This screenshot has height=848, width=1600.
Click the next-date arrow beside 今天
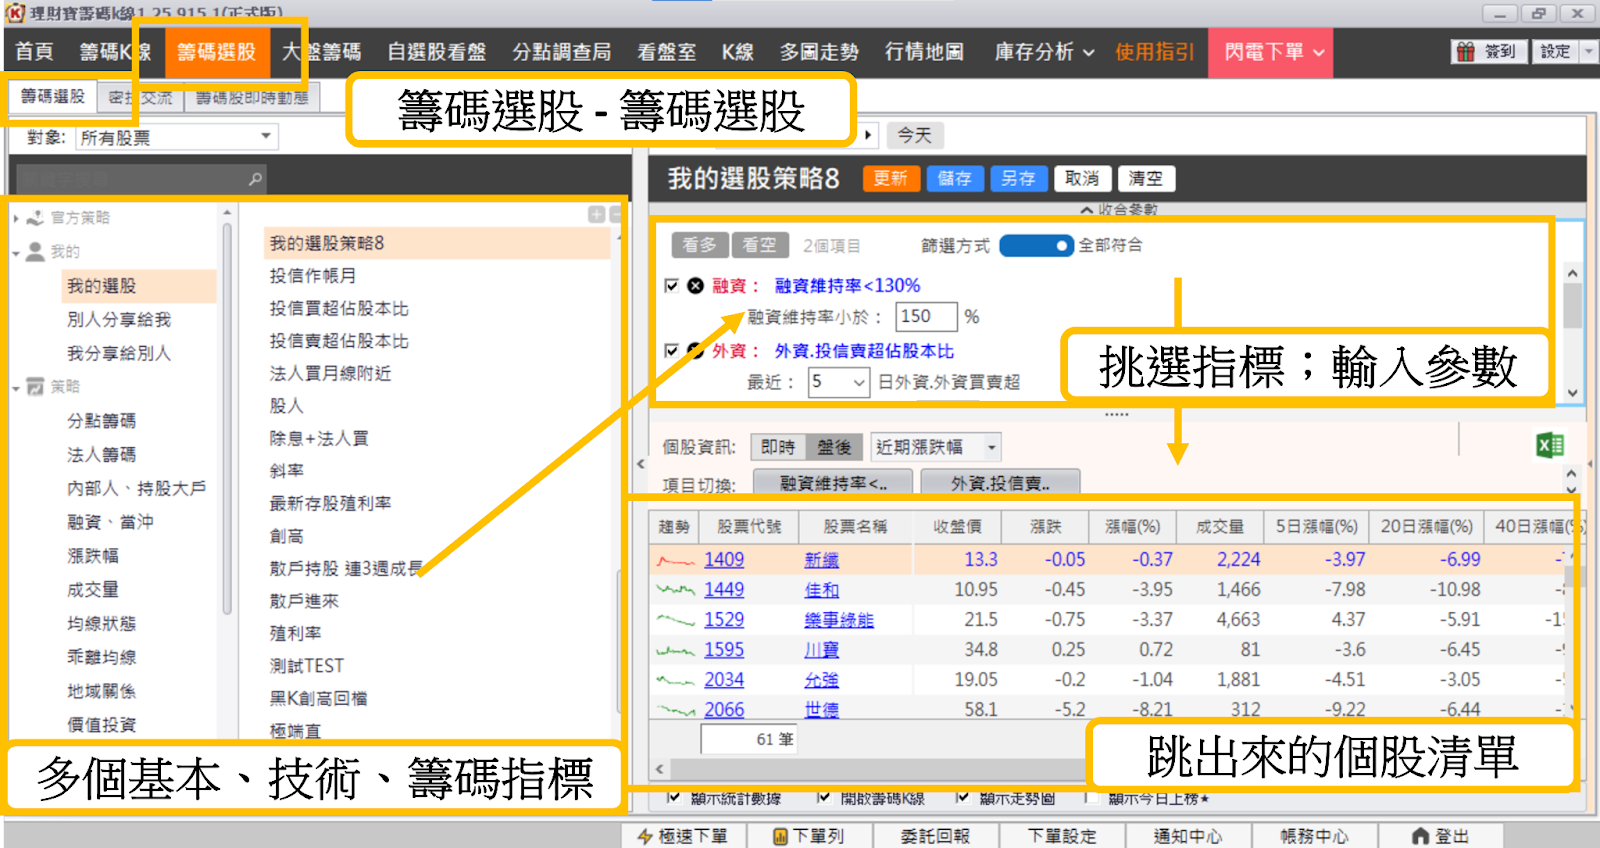point(868,134)
